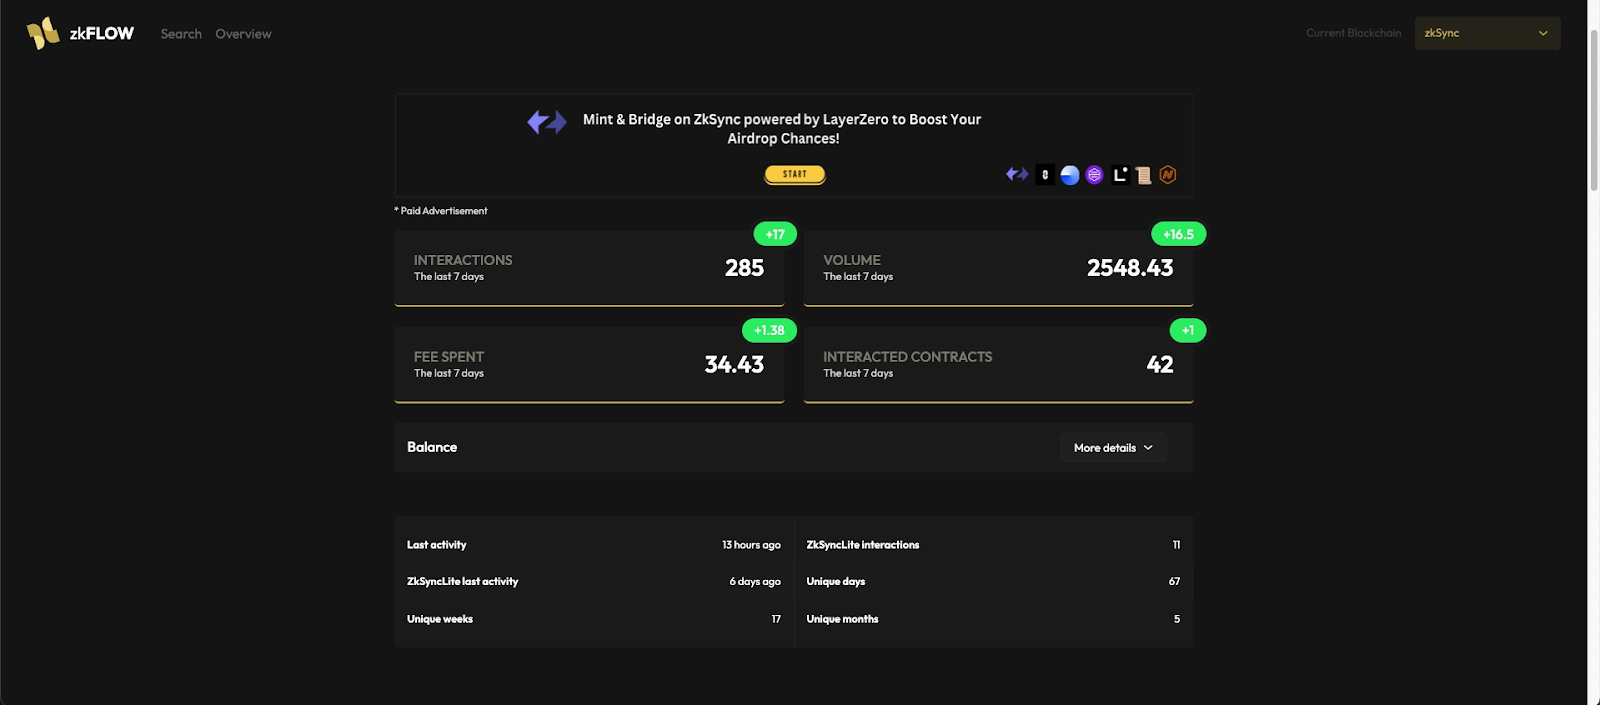This screenshot has width=1600, height=705.
Task: Click the Unique weeks label
Action: pyautogui.click(x=440, y=619)
